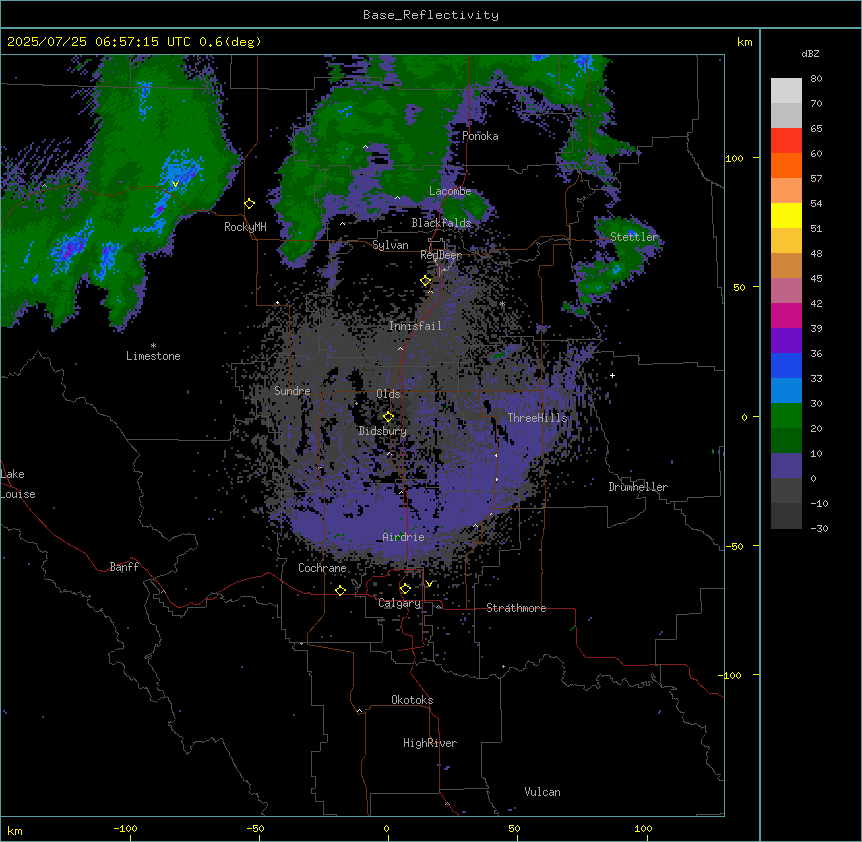The height and width of the screenshot is (842, 862).
Task: Click the dBZ legend heading
Action: tap(810, 53)
